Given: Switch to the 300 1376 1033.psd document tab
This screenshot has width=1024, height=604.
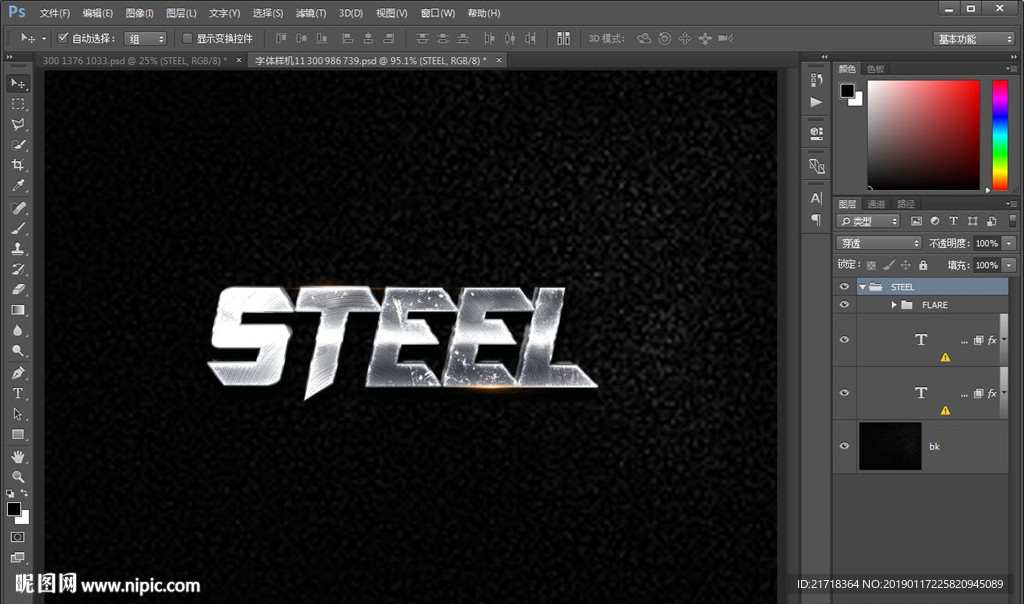Looking at the screenshot, I should pyautogui.click(x=135, y=61).
